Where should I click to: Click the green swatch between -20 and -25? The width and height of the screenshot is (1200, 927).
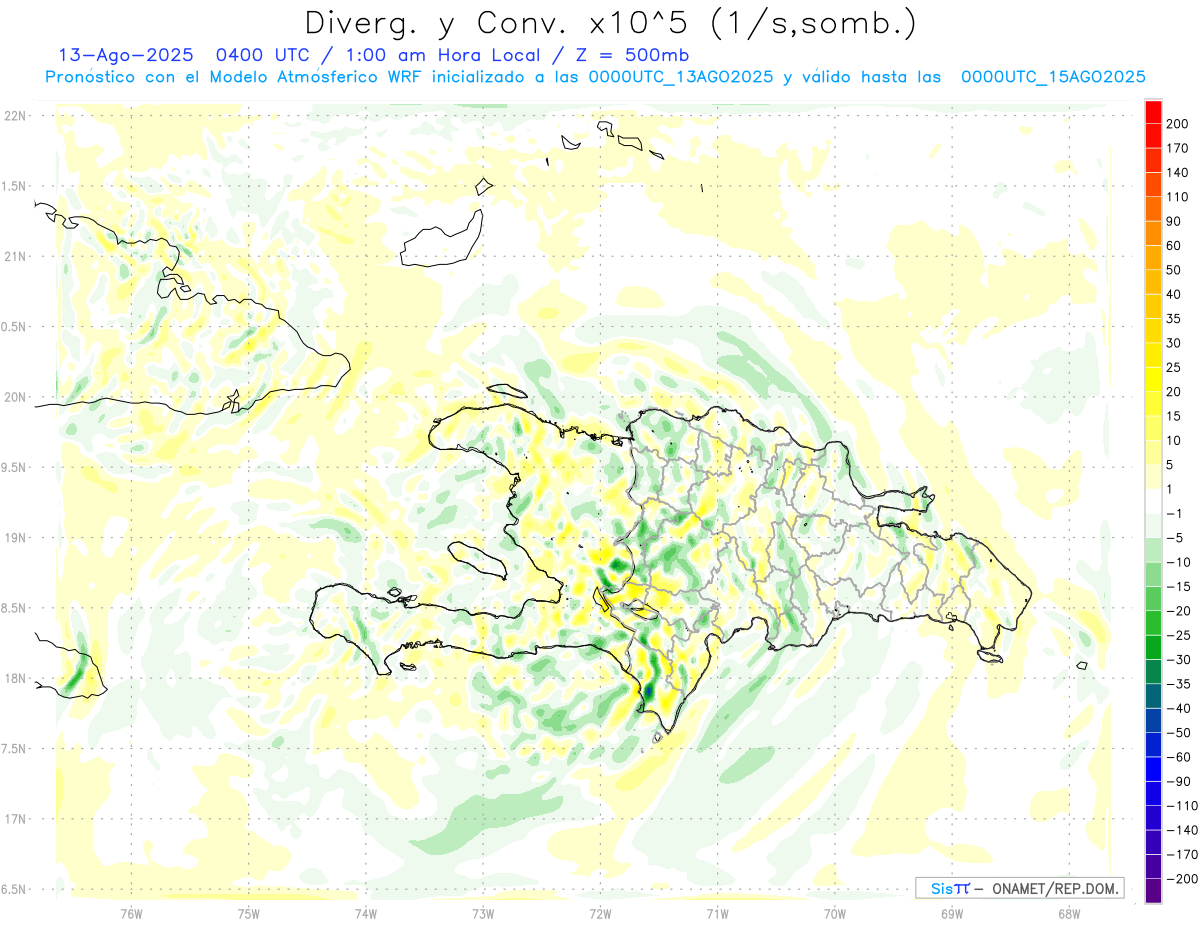[x=1153, y=623]
